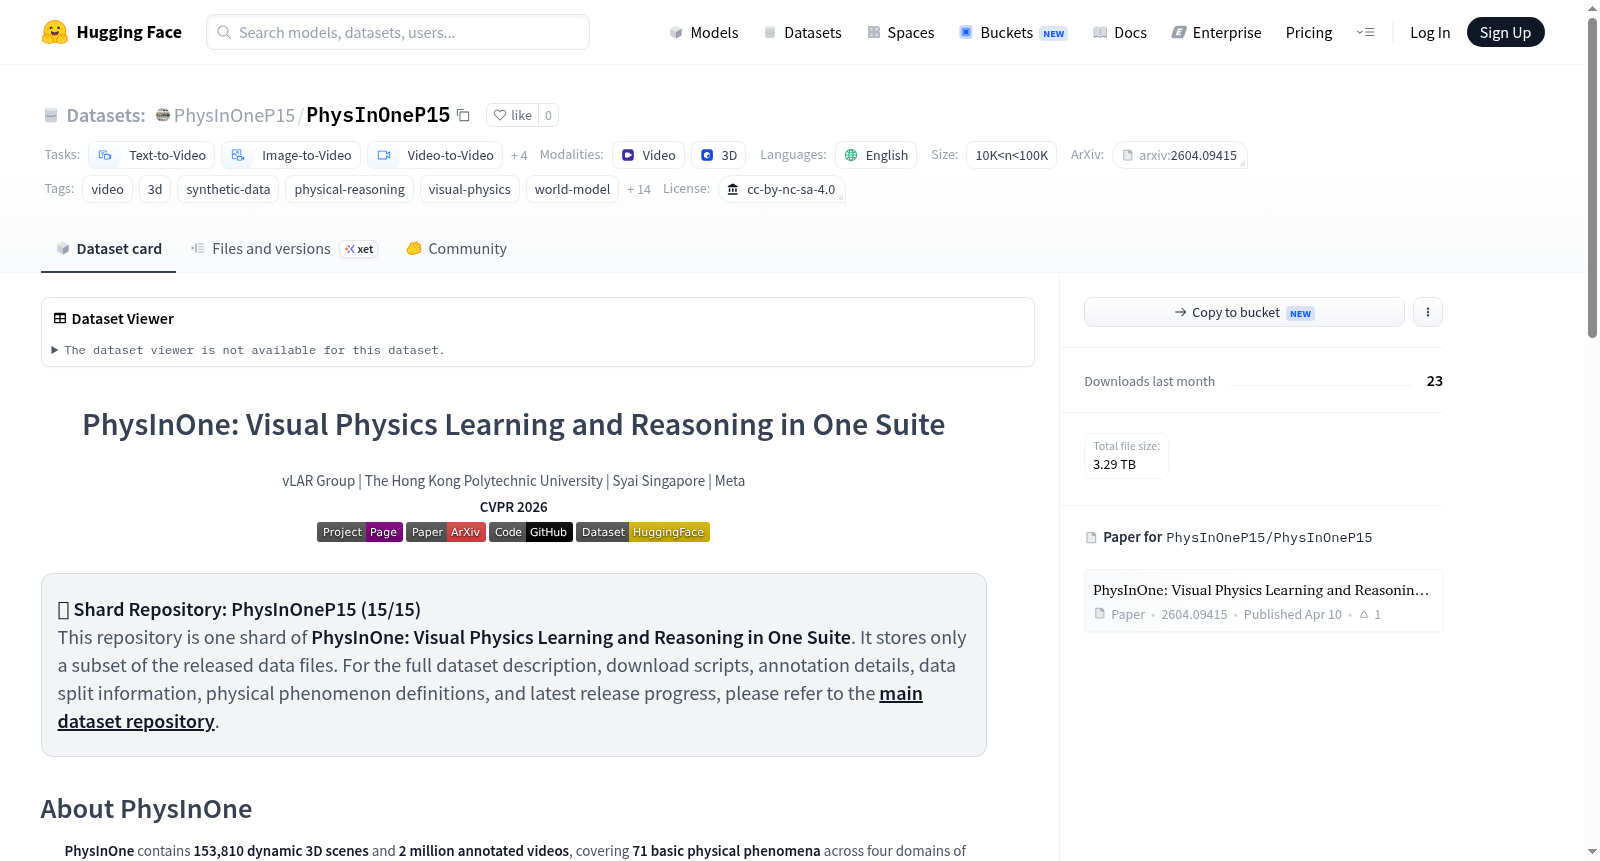Click the page scroll-down arrow
The height and width of the screenshot is (861, 1600).
1592,852
